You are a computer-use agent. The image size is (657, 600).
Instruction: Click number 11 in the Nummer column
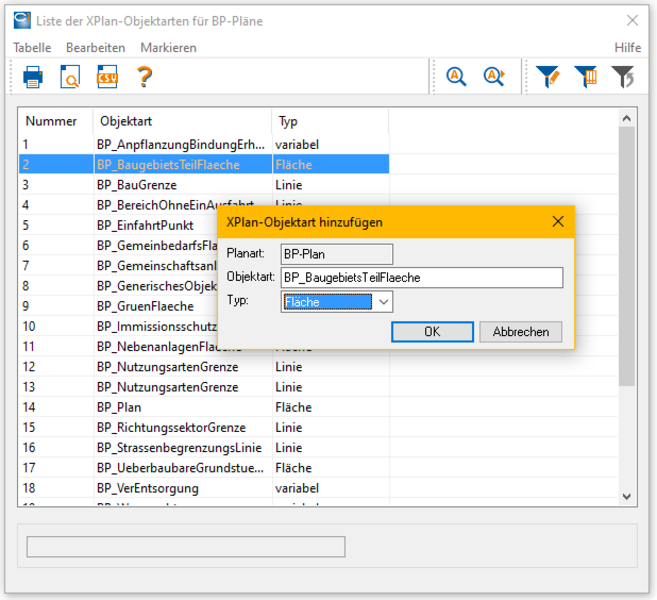point(28,347)
